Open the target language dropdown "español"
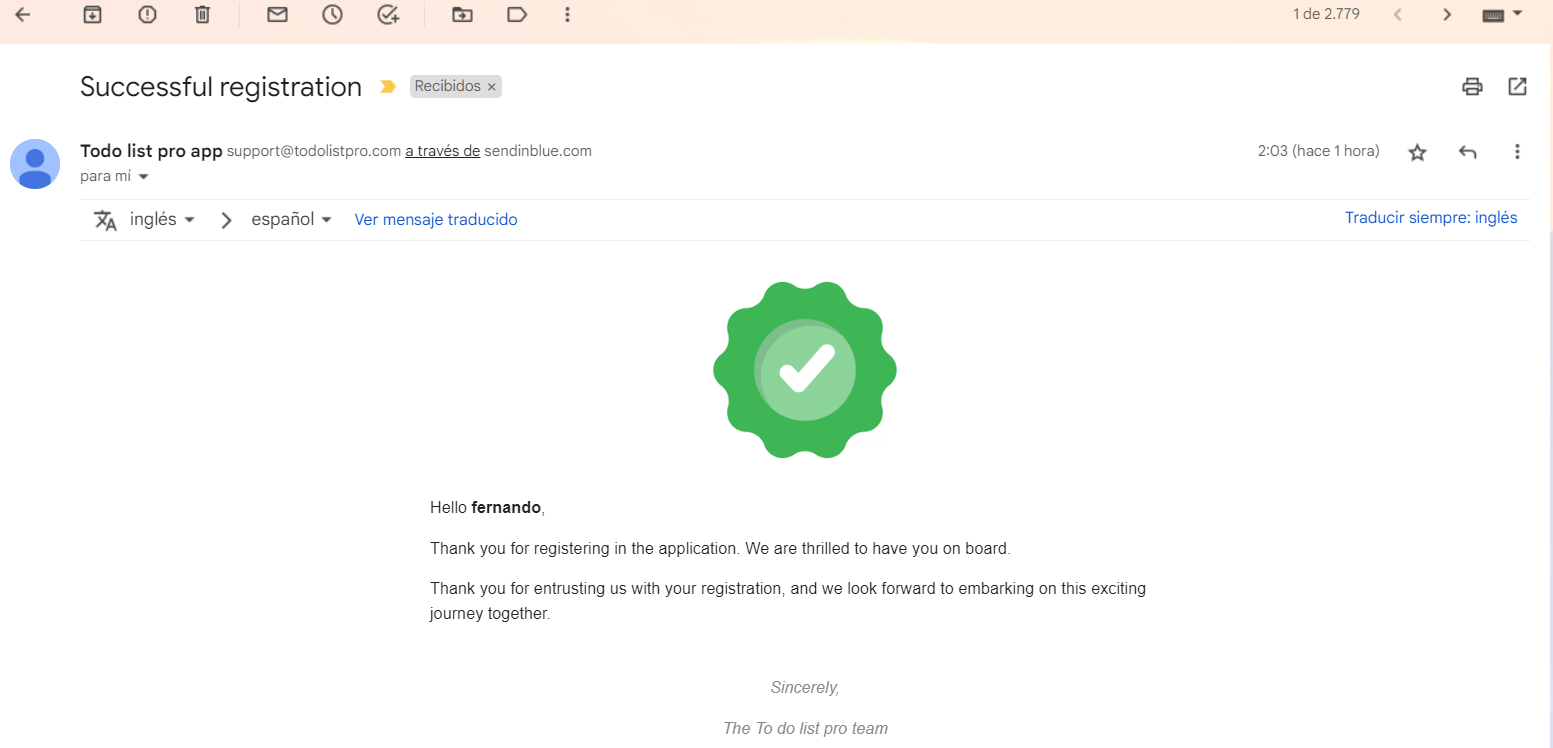Viewport: 1553px width, 748px height. [291, 220]
